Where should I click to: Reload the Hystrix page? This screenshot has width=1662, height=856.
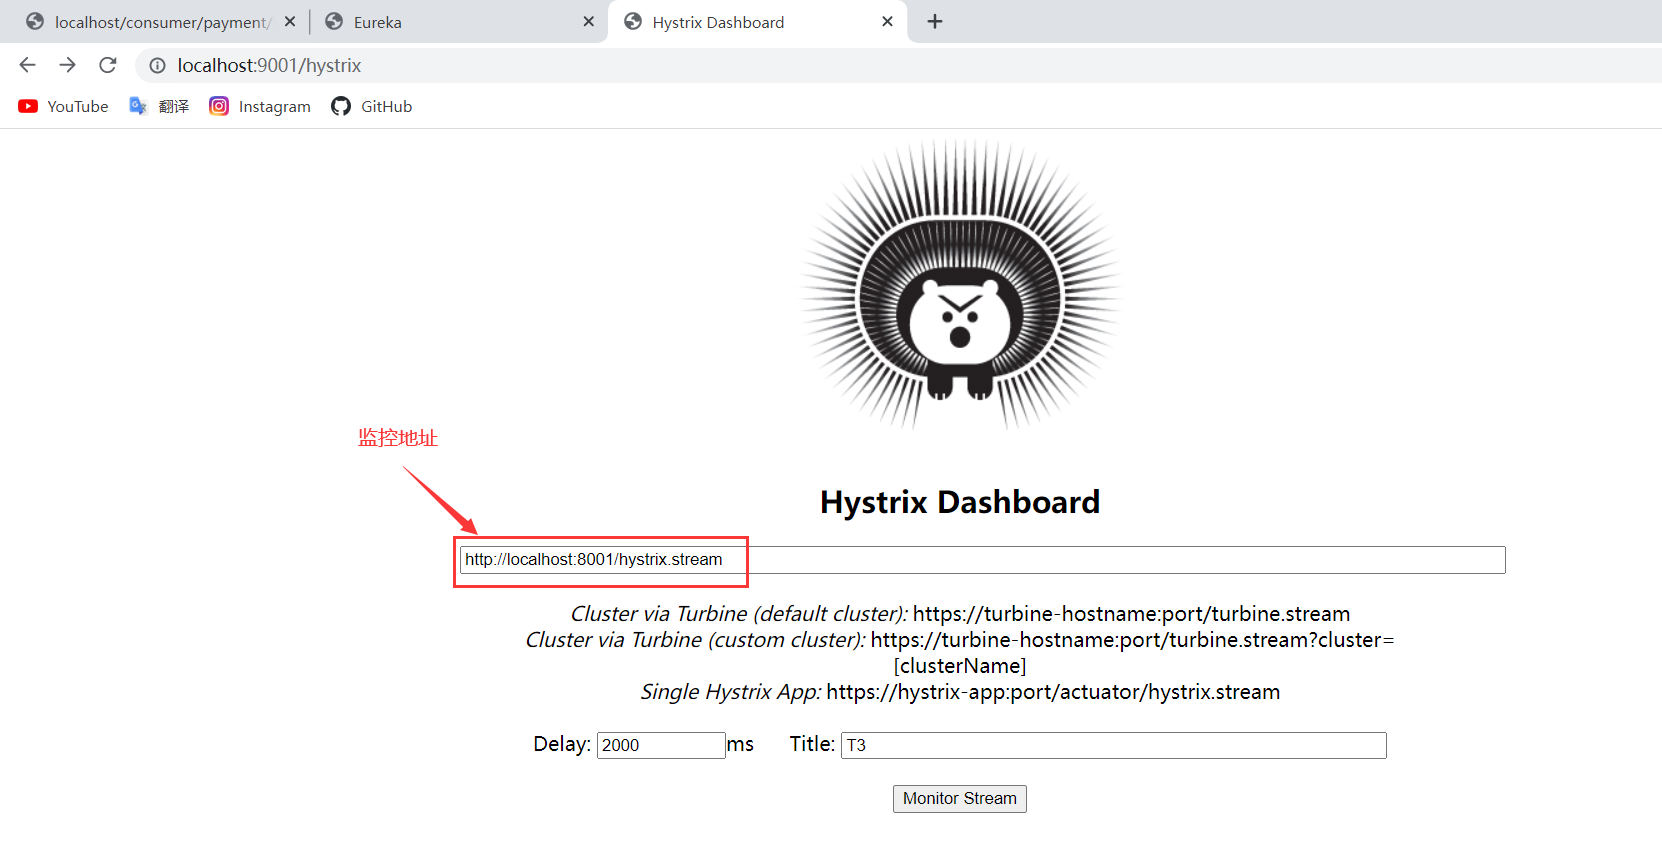coord(108,65)
